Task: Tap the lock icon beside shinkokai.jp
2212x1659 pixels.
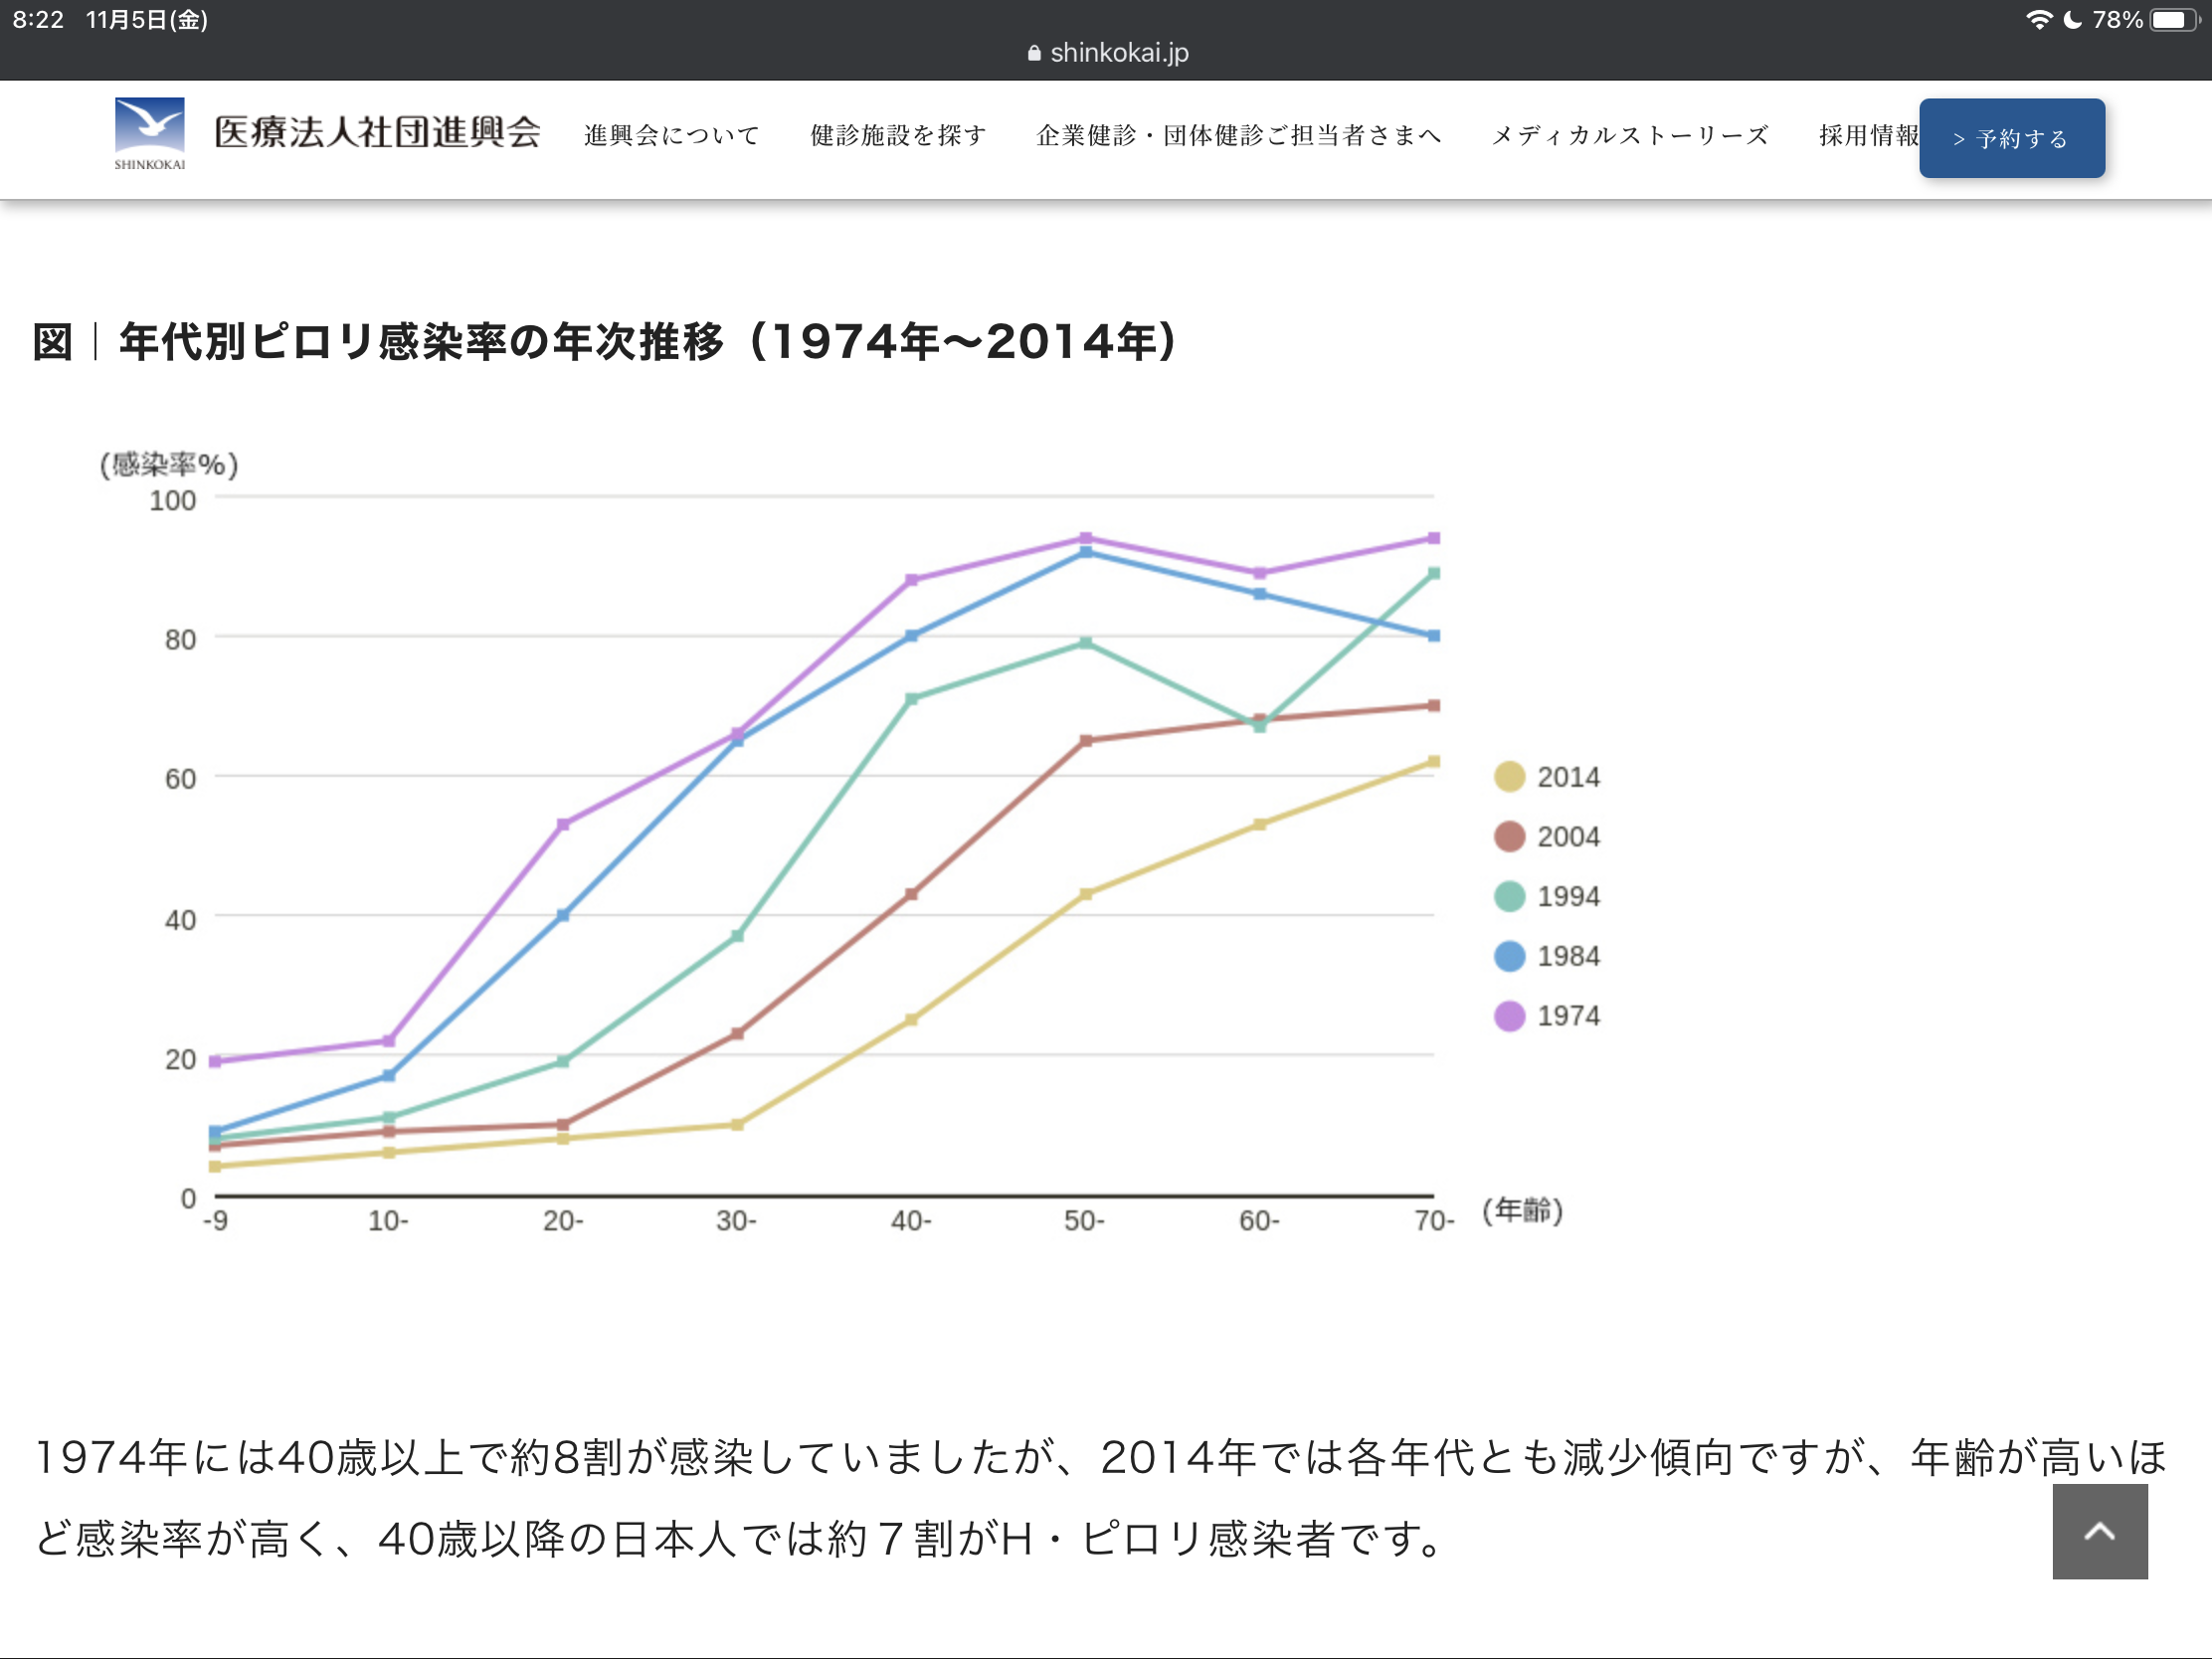Action: (1034, 53)
